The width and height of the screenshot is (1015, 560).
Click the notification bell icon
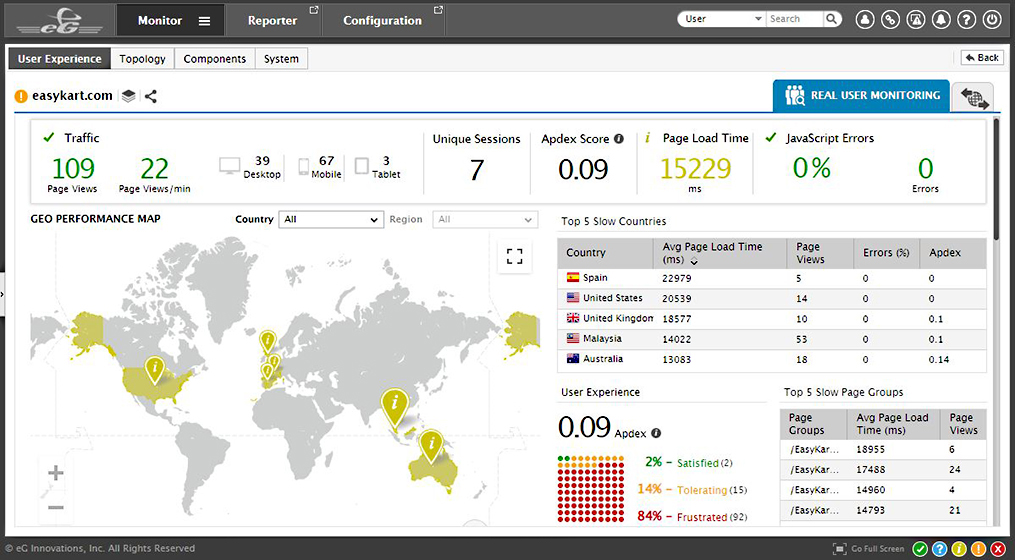point(941,19)
